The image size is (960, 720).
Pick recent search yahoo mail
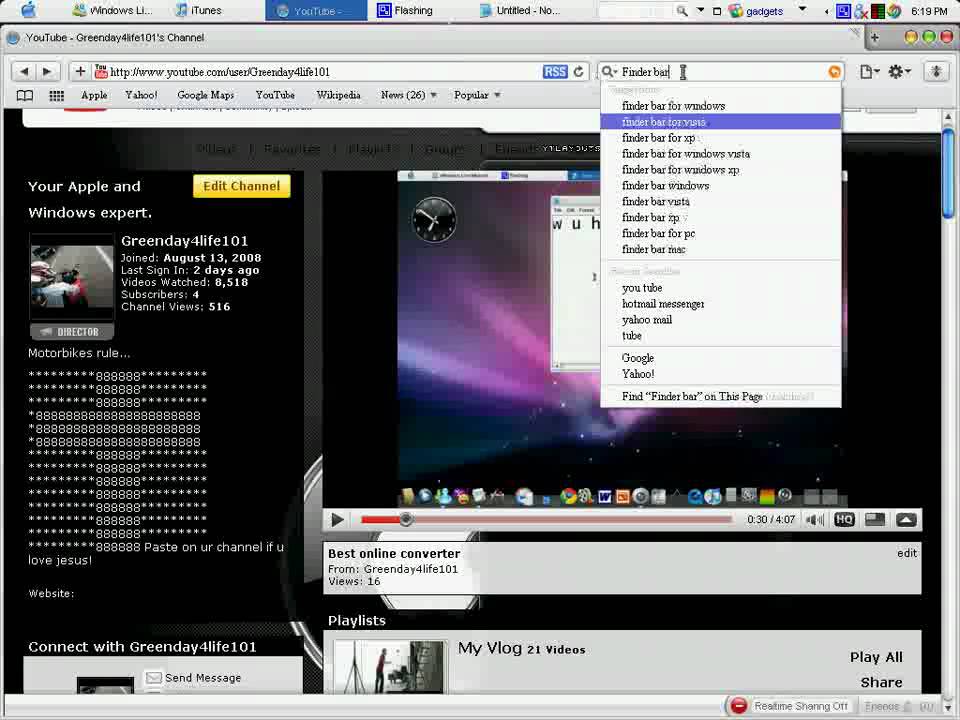tap(721, 320)
